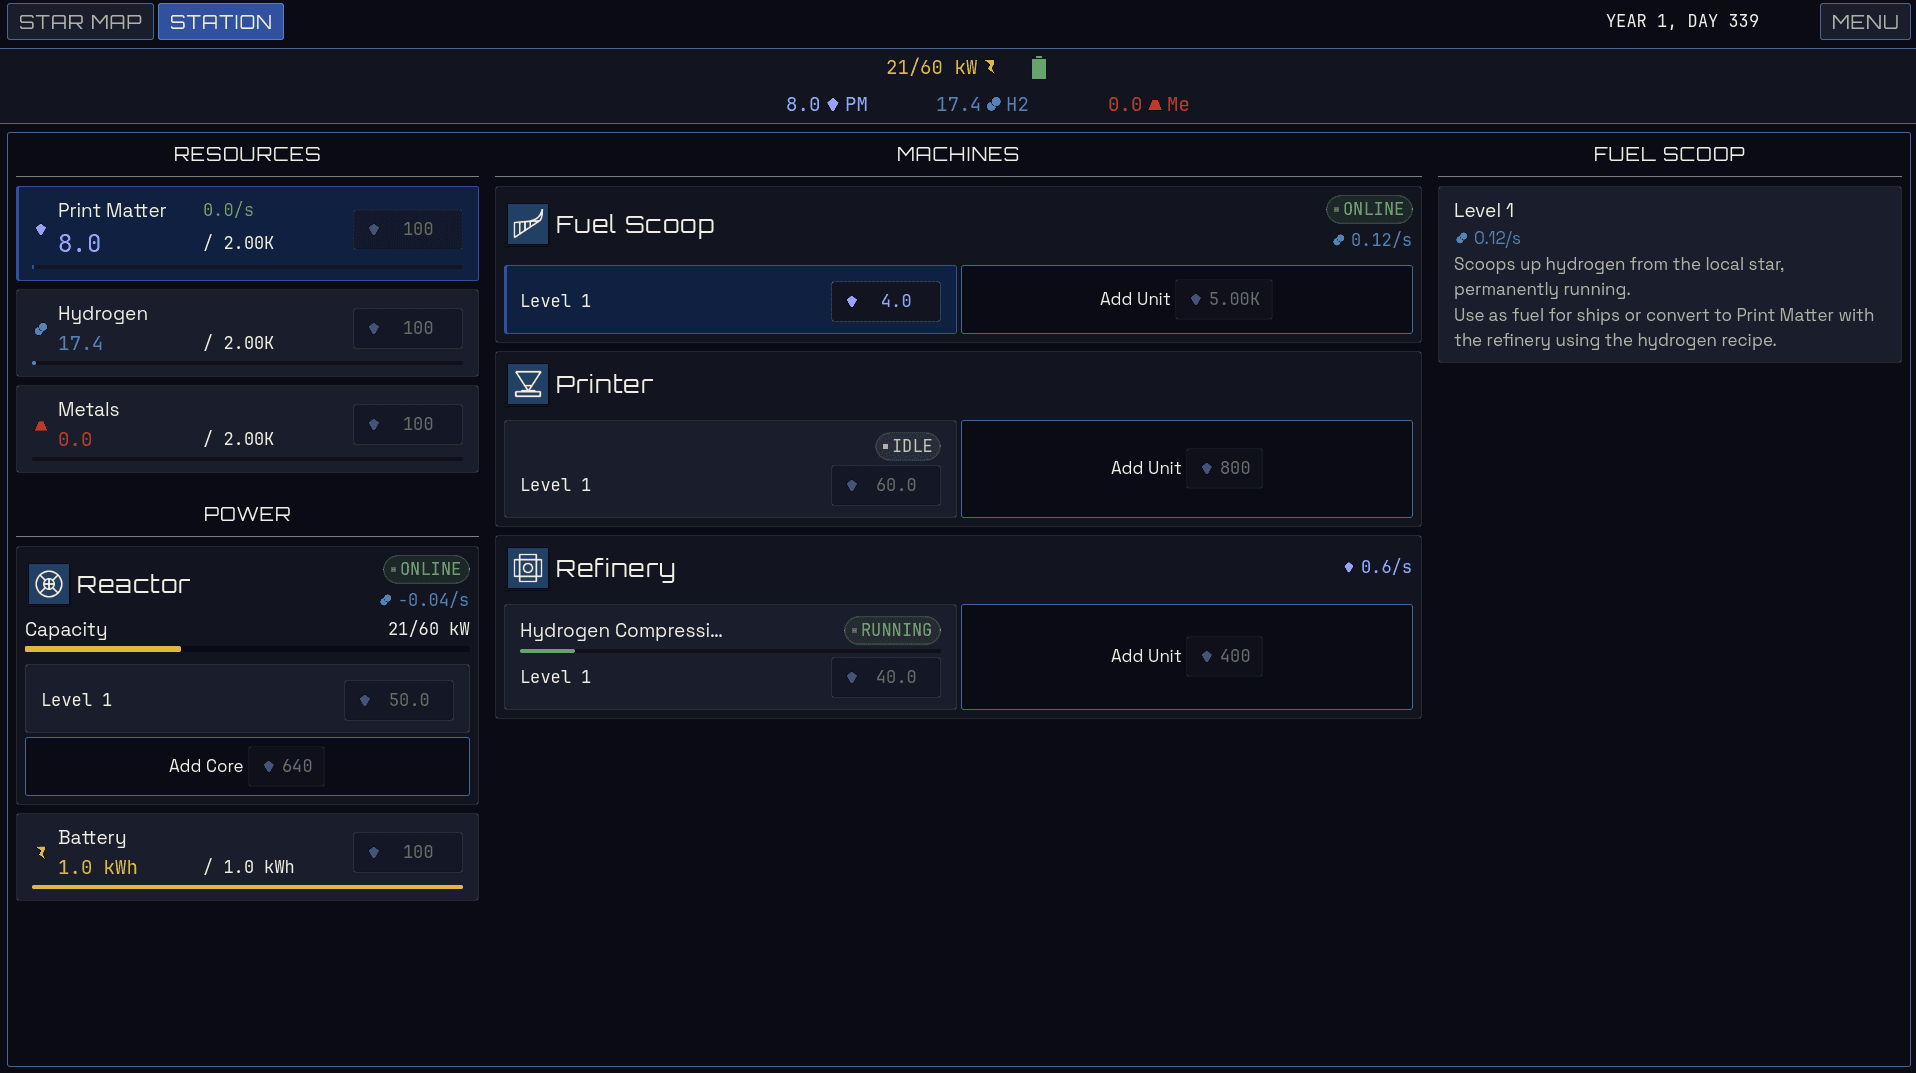The image size is (1916, 1073).
Task: Click the Battery lightning icon
Action: [41, 852]
